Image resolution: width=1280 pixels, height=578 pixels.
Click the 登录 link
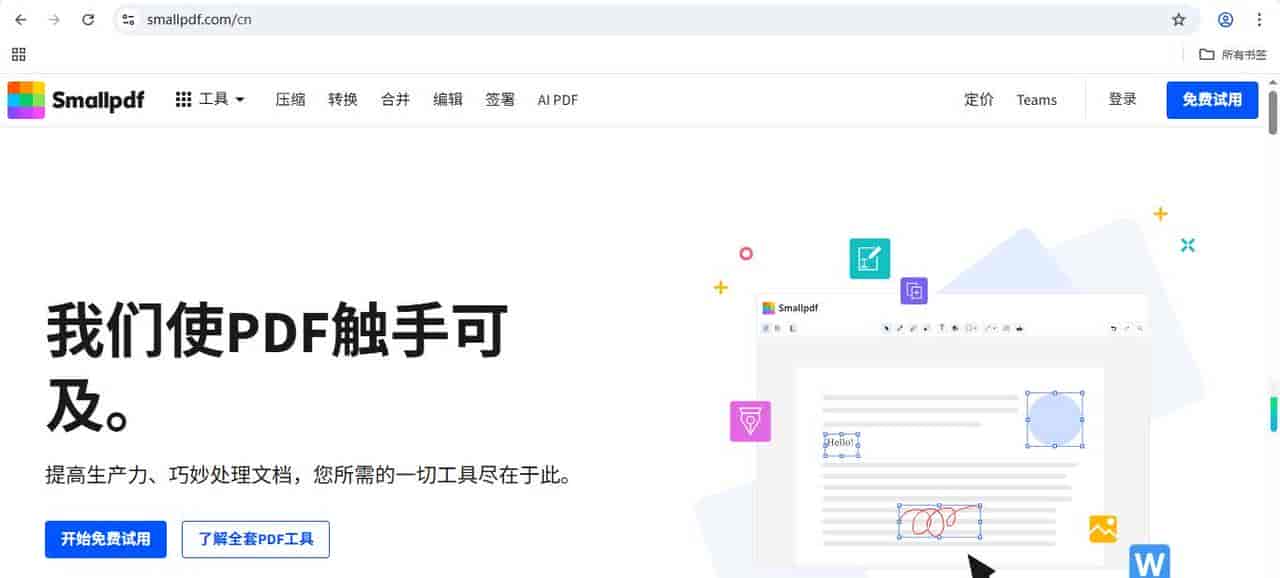pos(1123,99)
